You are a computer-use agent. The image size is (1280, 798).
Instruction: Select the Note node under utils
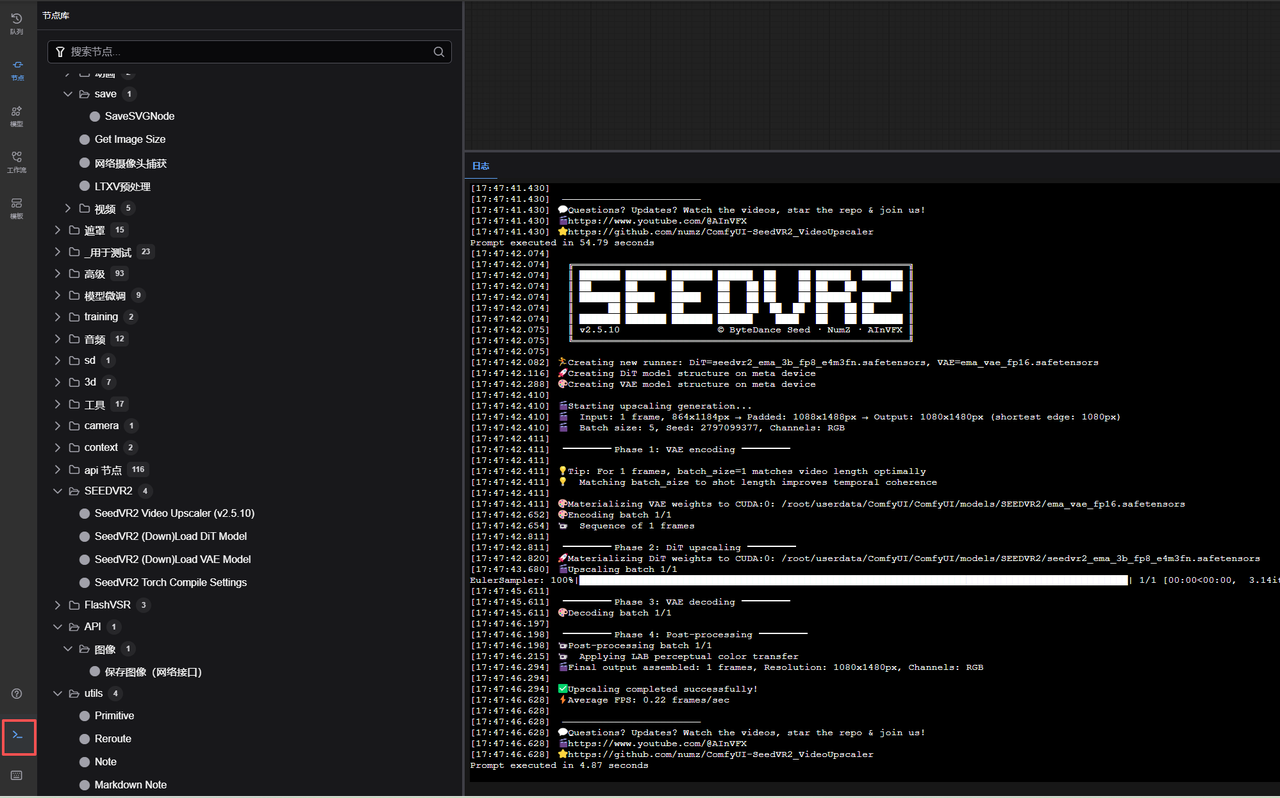pos(106,762)
